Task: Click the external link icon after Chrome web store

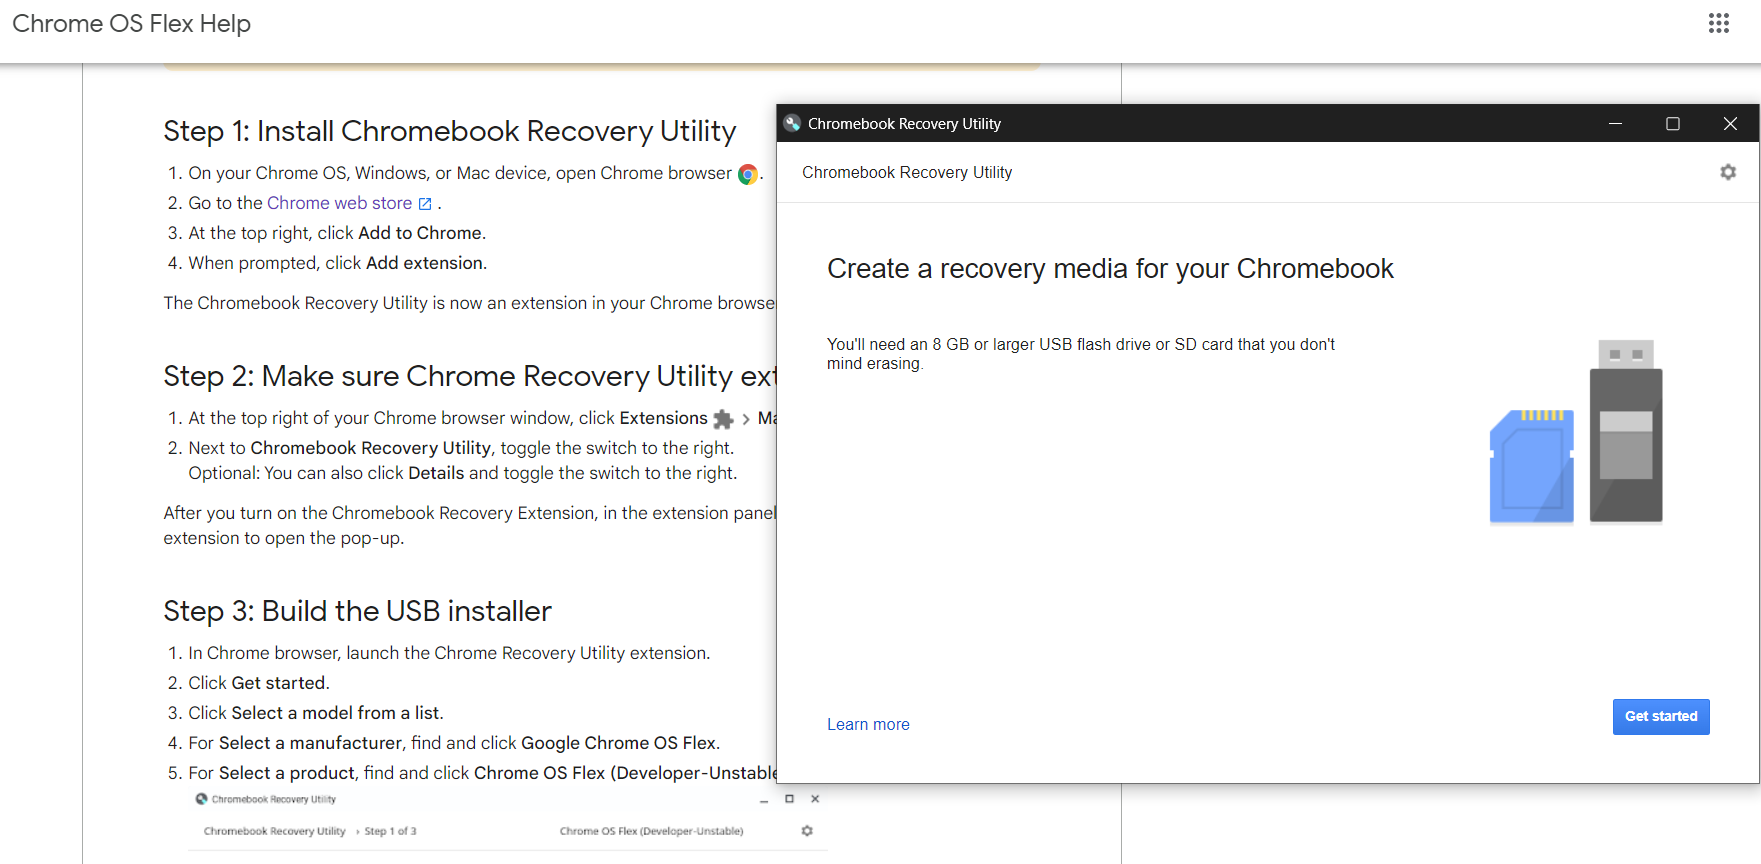Action: [x=425, y=204]
